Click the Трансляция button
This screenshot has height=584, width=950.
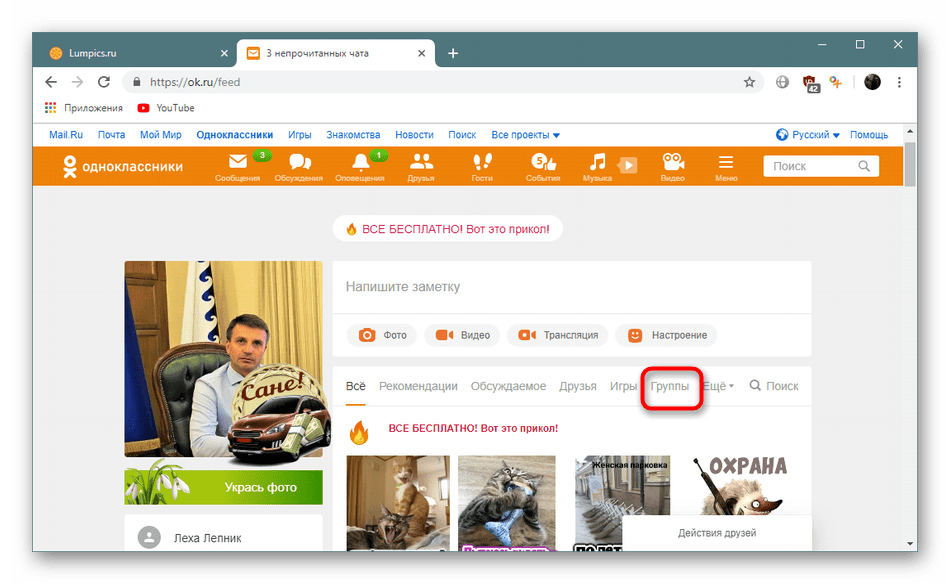click(557, 335)
